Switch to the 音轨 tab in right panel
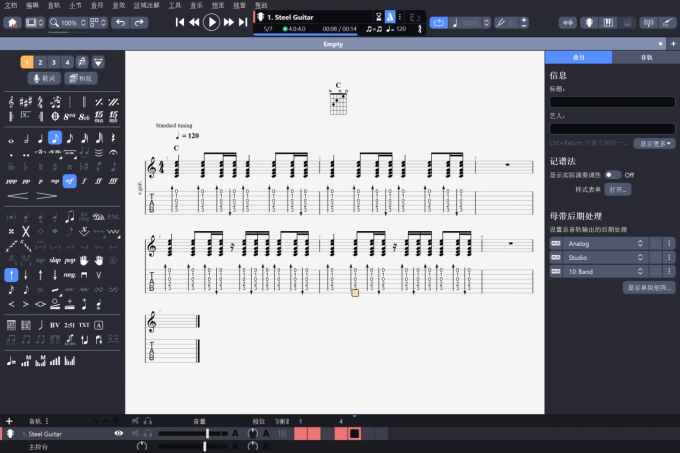This screenshot has height=453, width=680. click(x=645, y=58)
